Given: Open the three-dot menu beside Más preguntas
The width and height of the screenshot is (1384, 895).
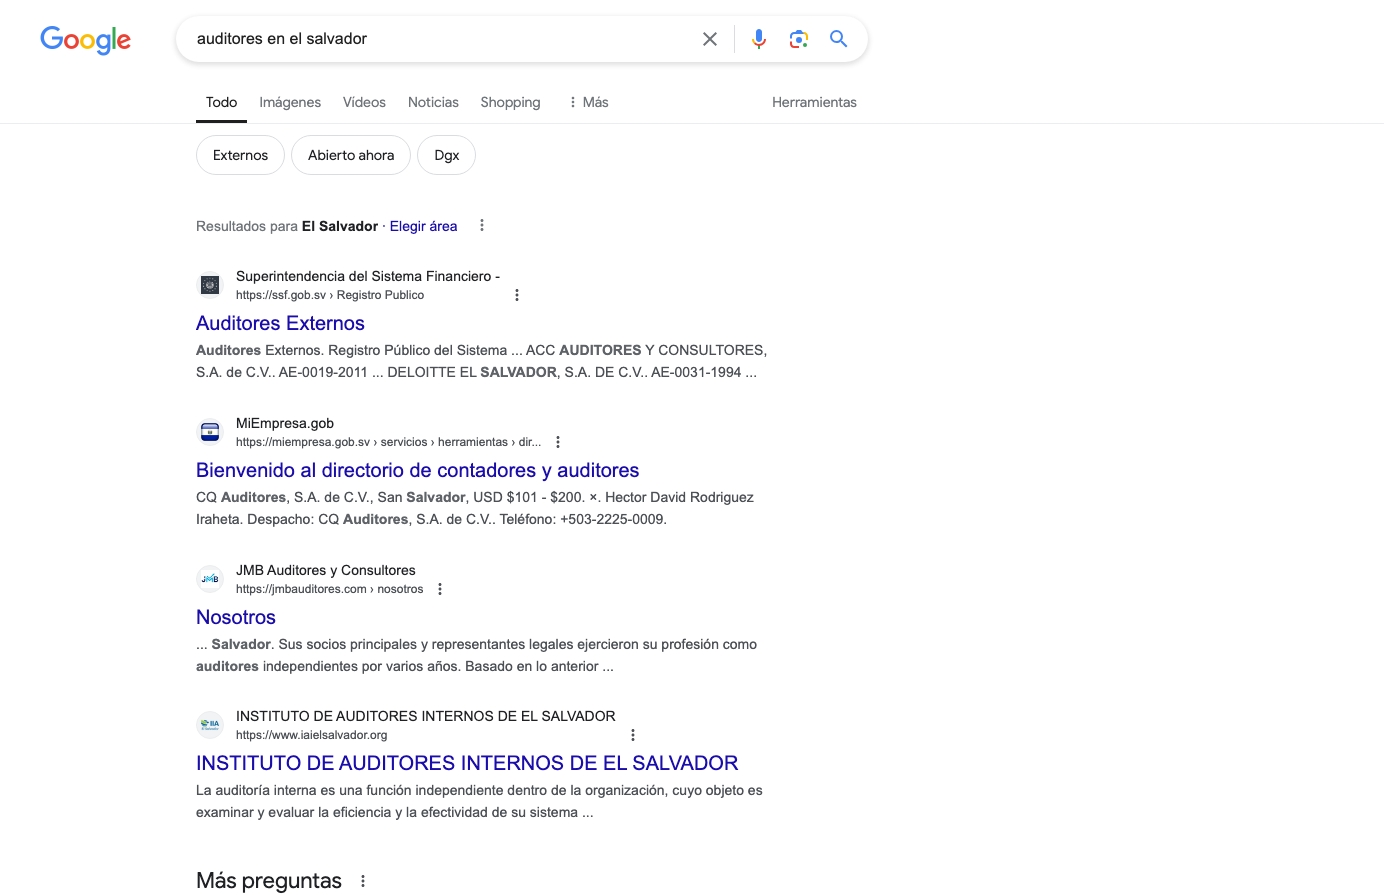Looking at the screenshot, I should pos(363,881).
